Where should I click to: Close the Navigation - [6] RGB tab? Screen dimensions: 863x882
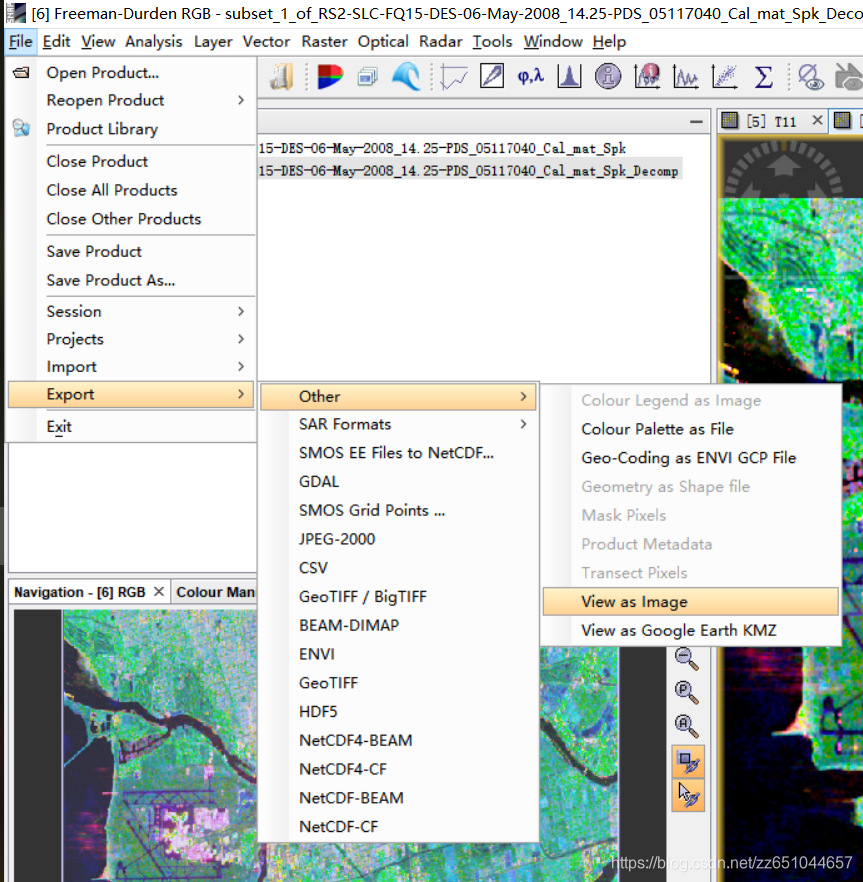pos(159,592)
